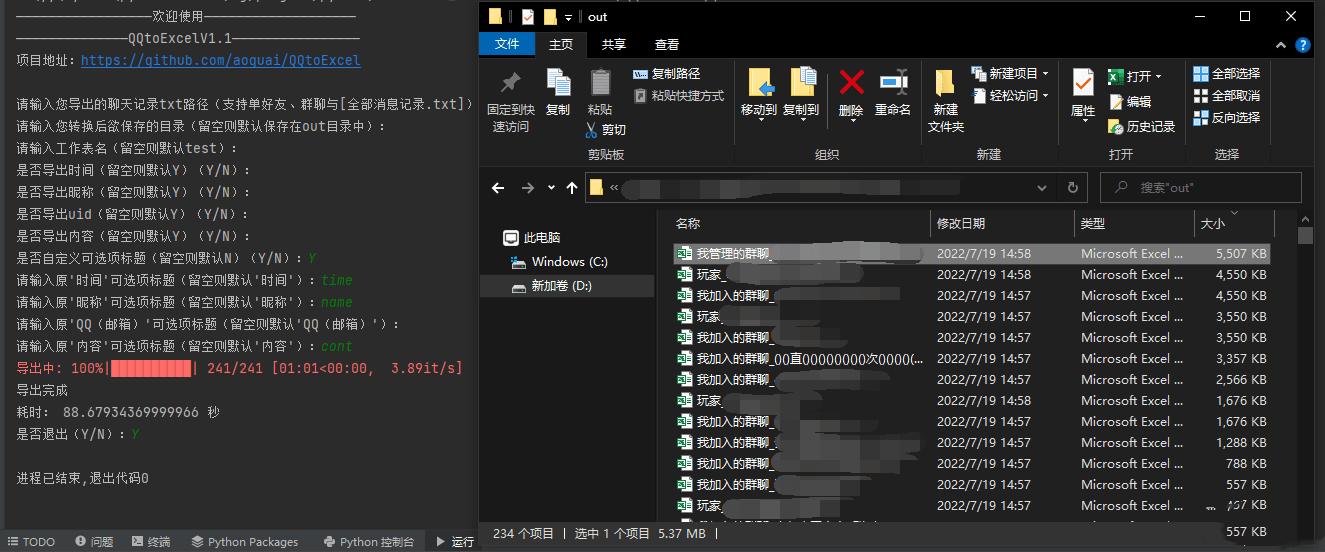This screenshot has height=552, width=1325.
Task: Select the file sized 1,288 KB
Action: point(972,442)
